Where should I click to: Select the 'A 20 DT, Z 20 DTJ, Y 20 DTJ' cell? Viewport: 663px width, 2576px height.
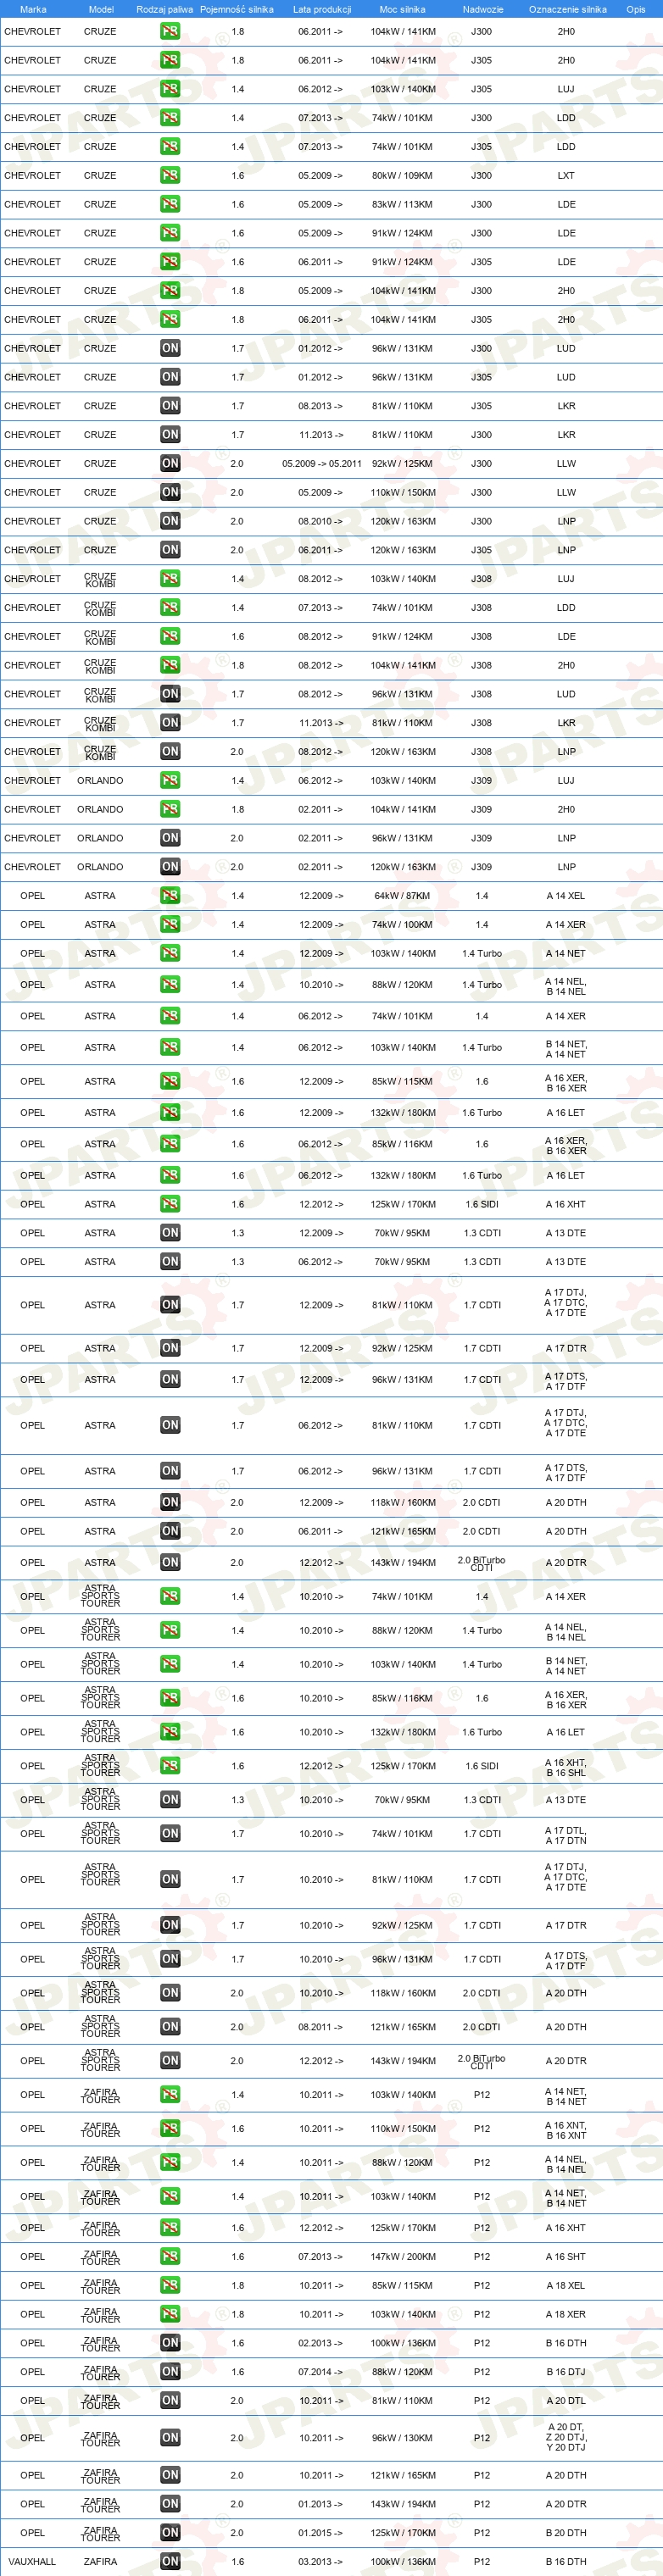pyautogui.click(x=566, y=2437)
